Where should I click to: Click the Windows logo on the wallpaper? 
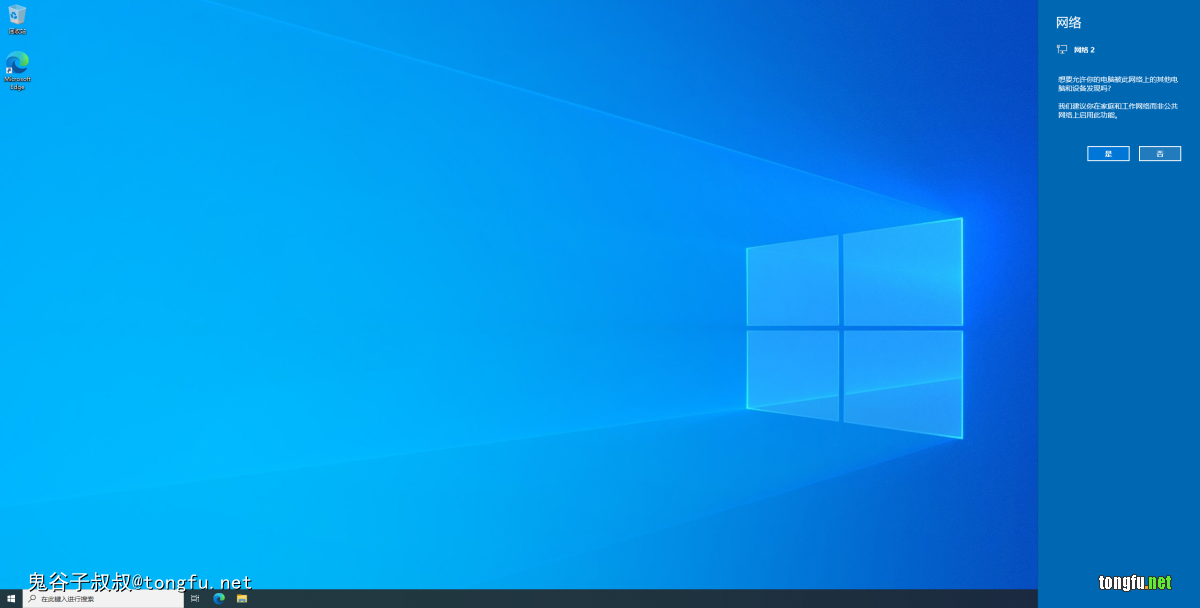pos(854,328)
